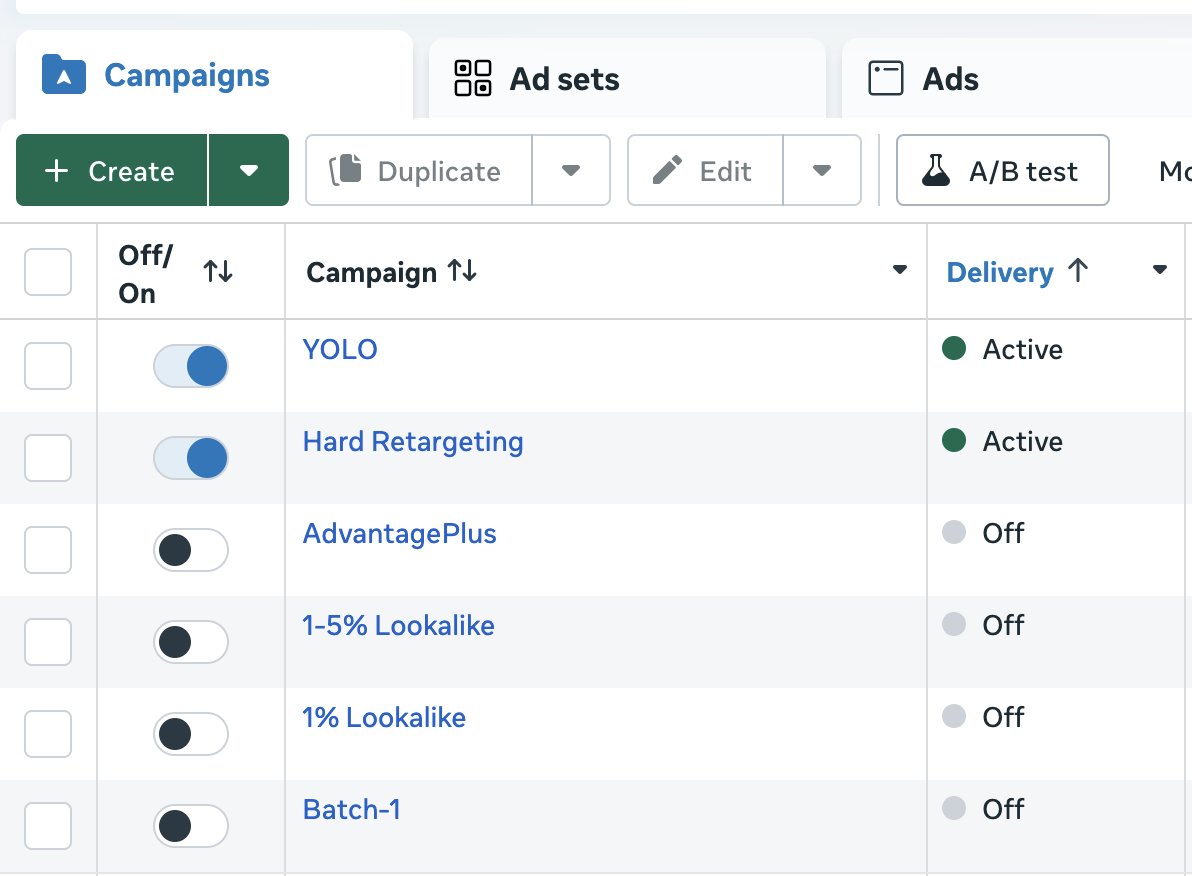
Task: Select the 1-5% Lookalike checkbox
Action: pos(48,642)
